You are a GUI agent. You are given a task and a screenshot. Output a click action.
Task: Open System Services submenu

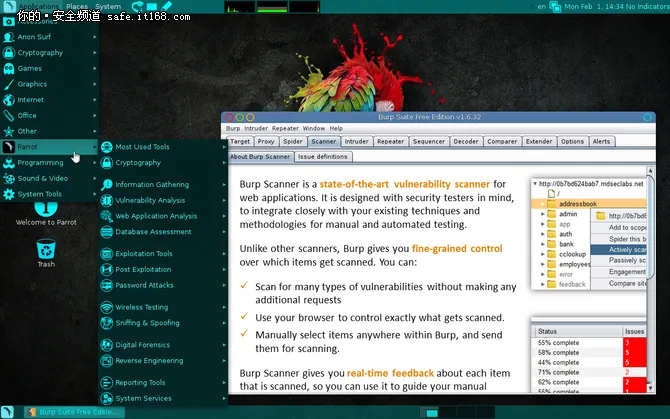163,398
